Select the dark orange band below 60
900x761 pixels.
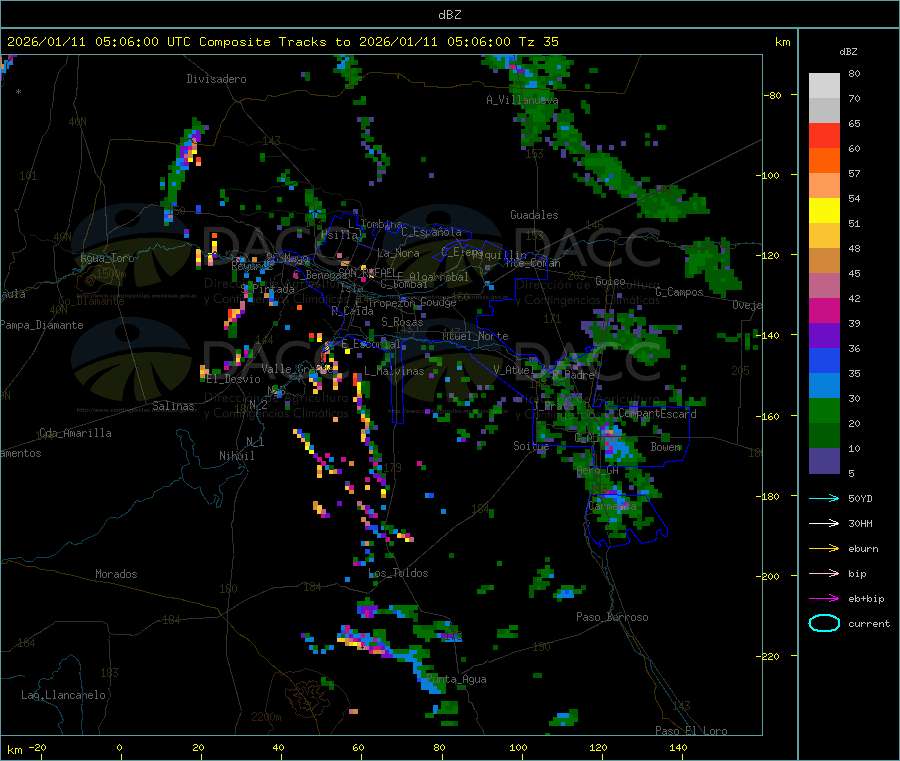tap(824, 161)
